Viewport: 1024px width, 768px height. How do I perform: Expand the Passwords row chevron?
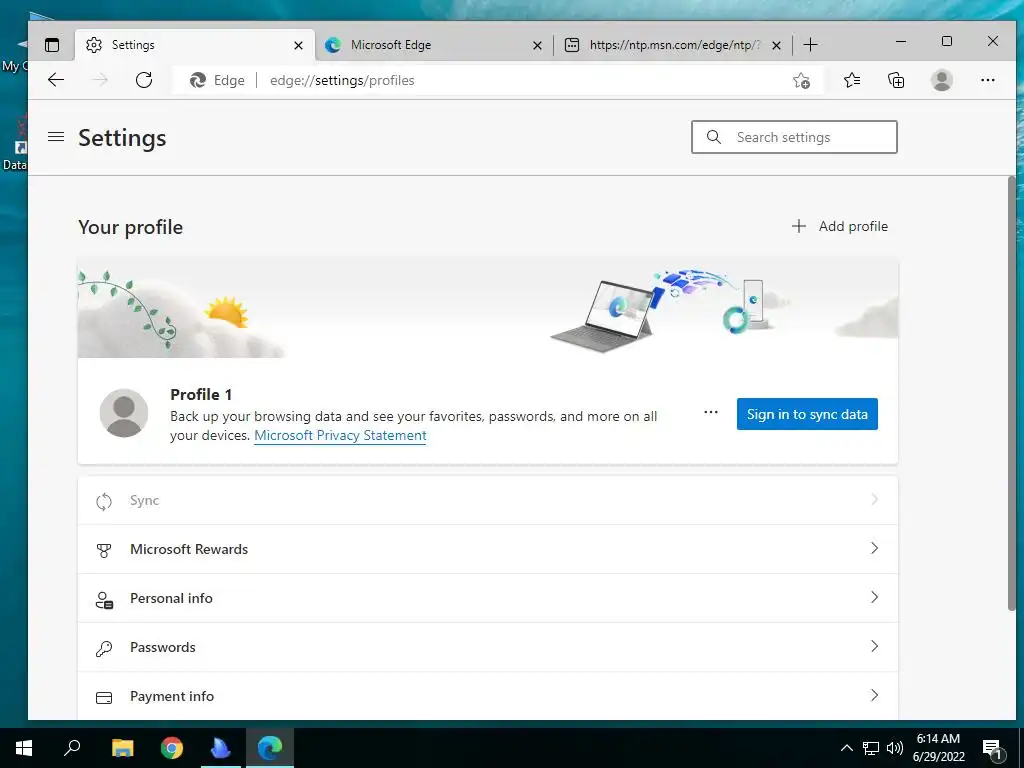874,647
